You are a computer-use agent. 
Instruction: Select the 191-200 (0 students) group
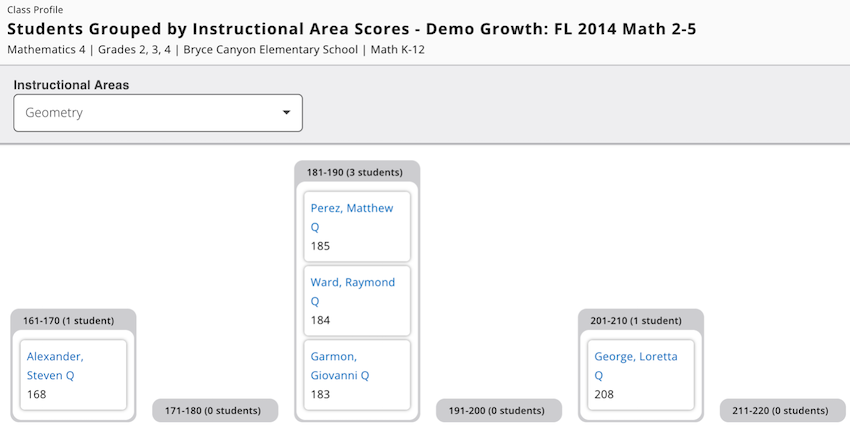(x=499, y=411)
